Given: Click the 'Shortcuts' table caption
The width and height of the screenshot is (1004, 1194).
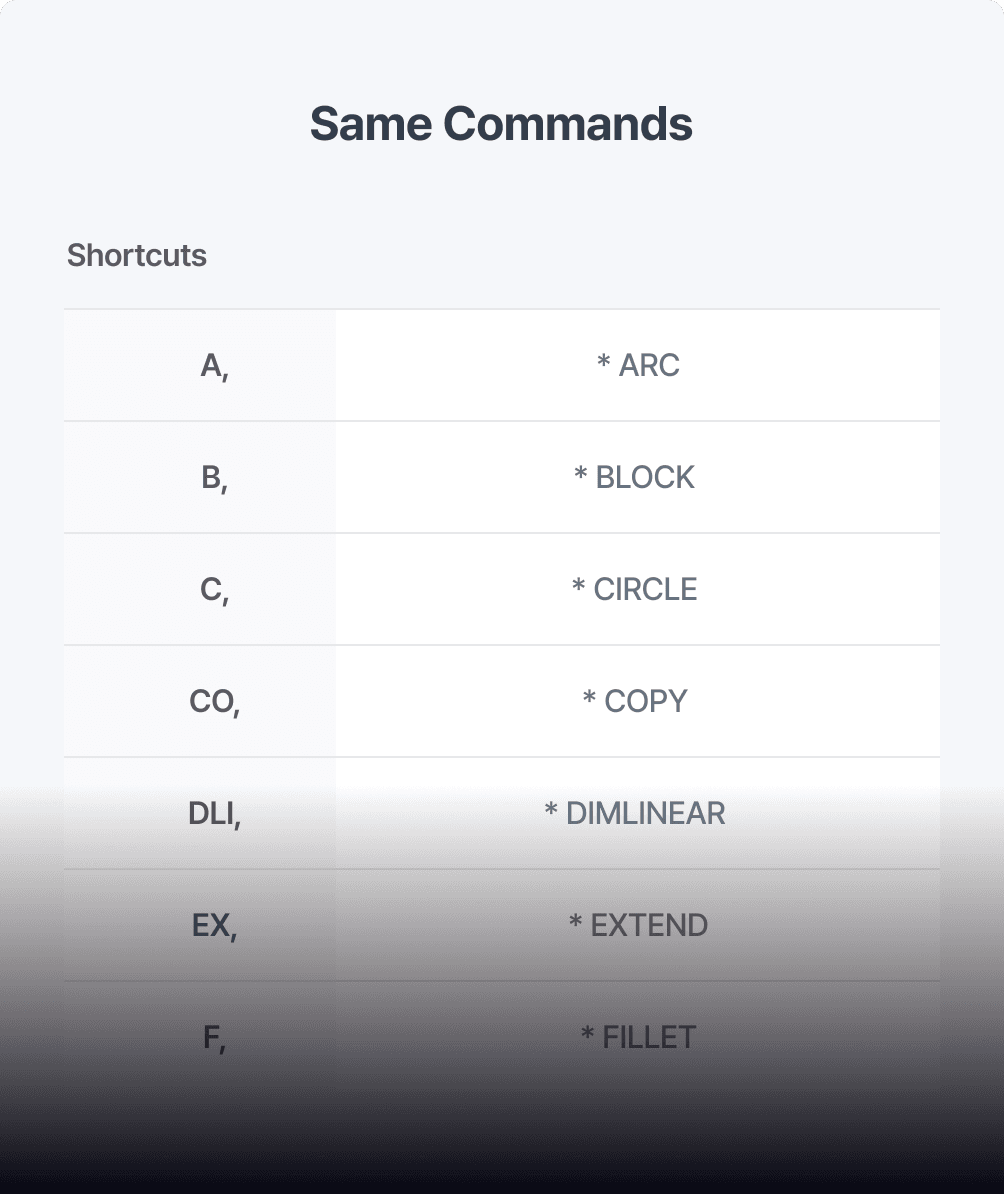Looking at the screenshot, I should click(136, 255).
